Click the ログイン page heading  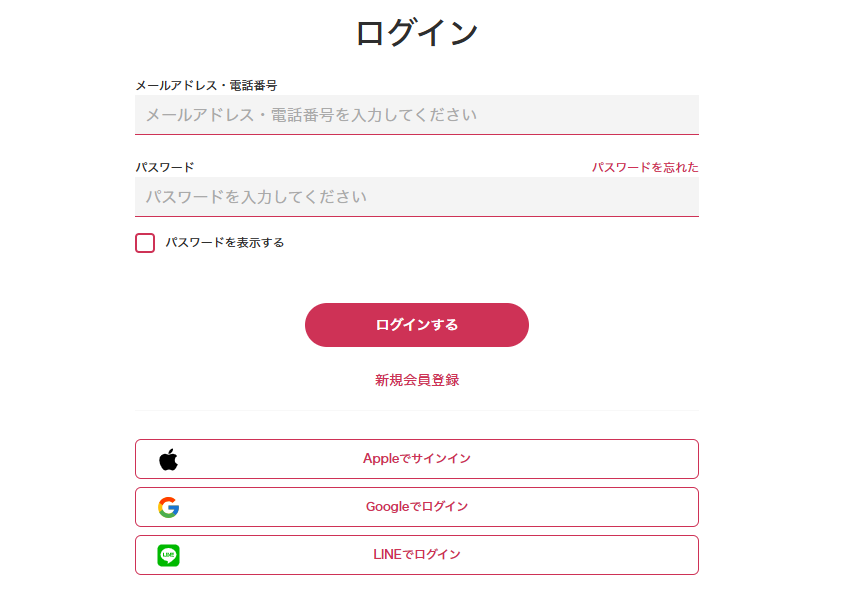(x=417, y=33)
